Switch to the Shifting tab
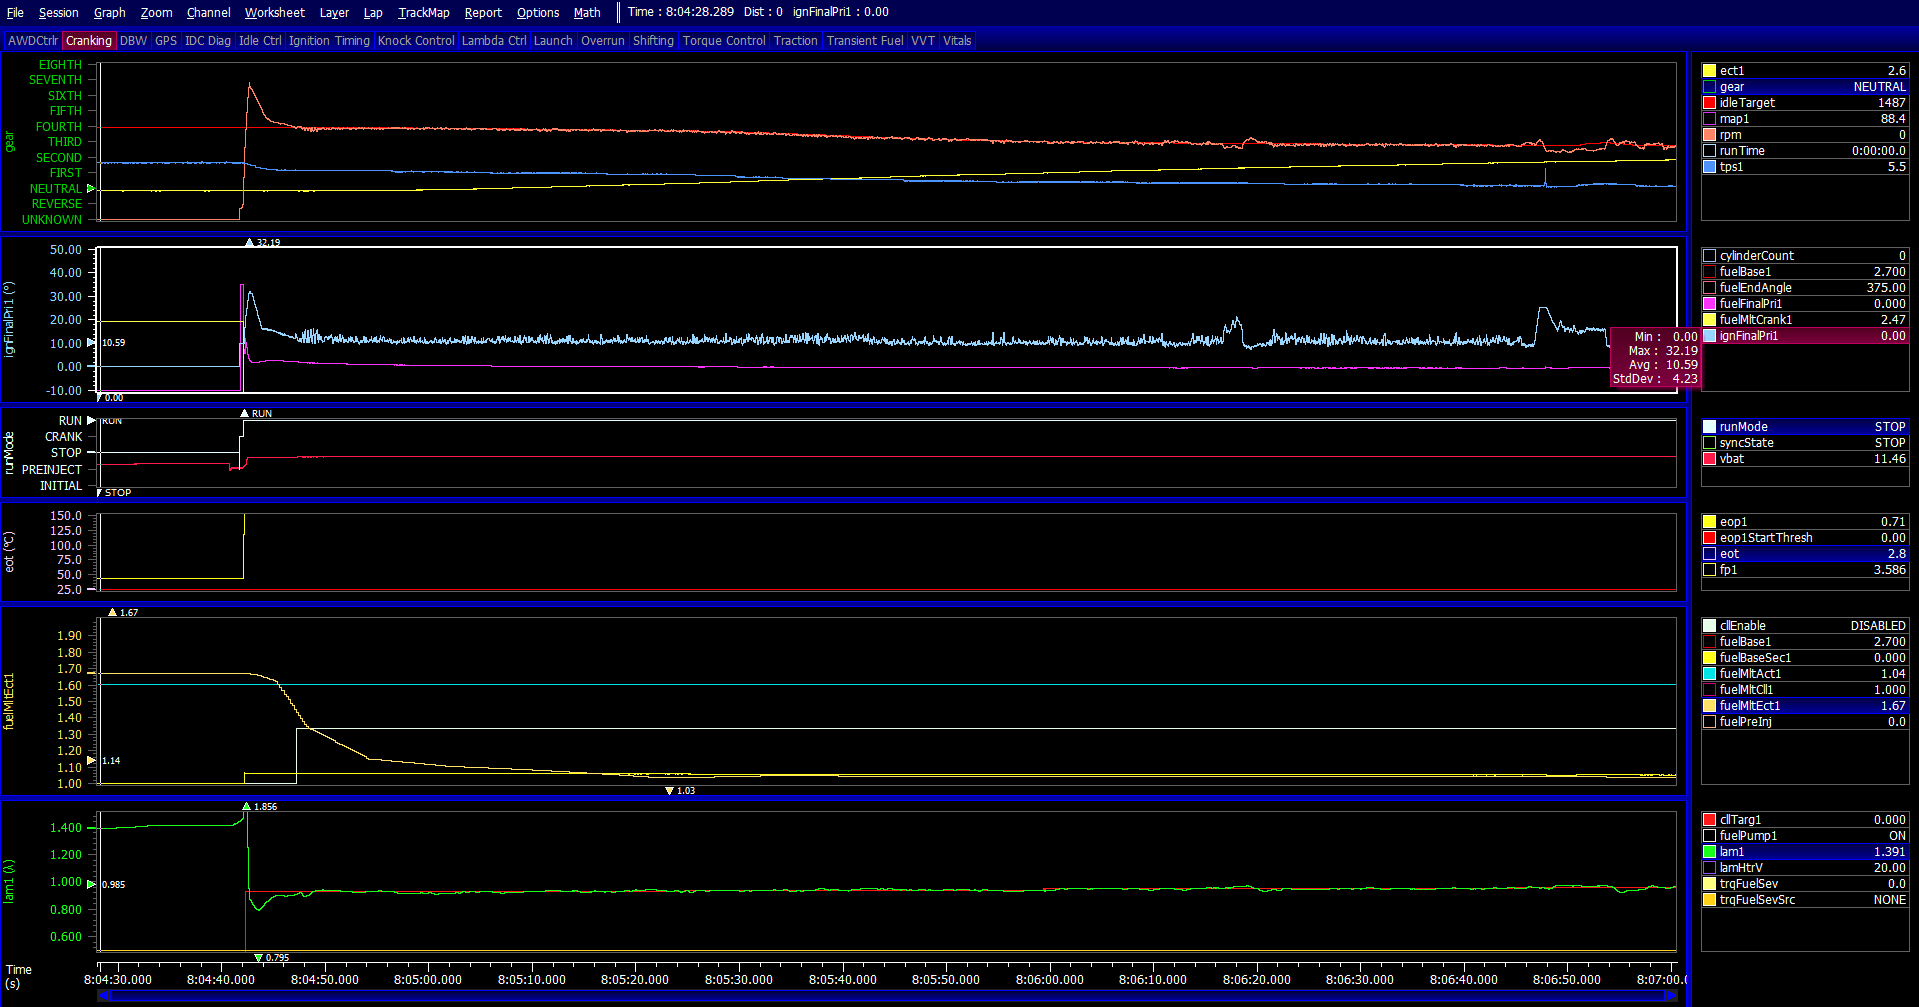The width and height of the screenshot is (1919, 1007). [653, 41]
